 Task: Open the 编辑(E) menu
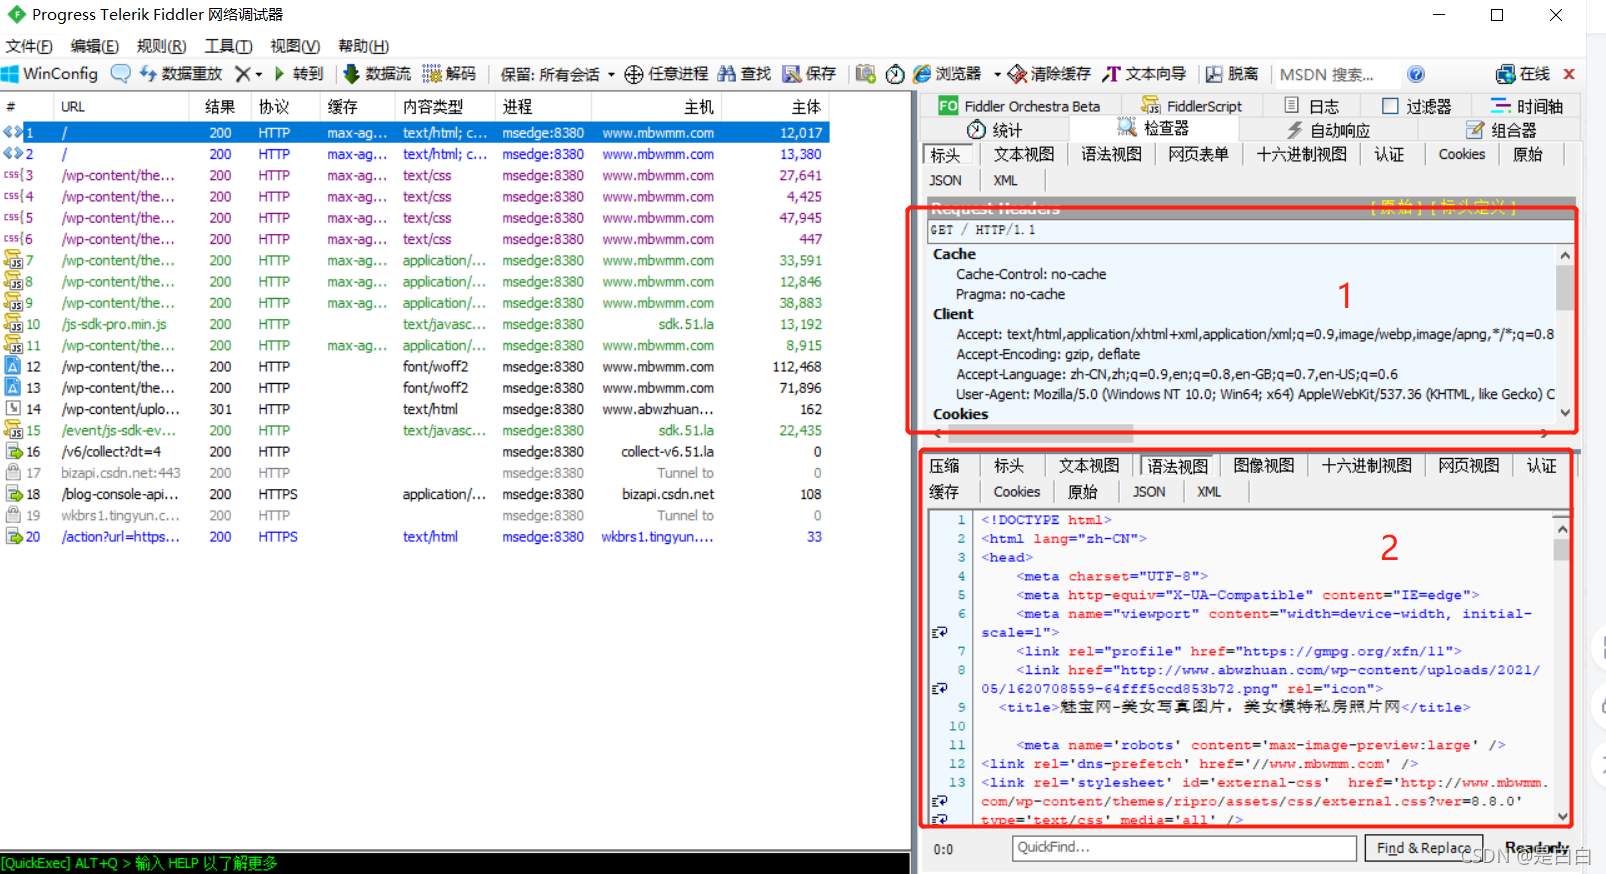tap(95, 46)
